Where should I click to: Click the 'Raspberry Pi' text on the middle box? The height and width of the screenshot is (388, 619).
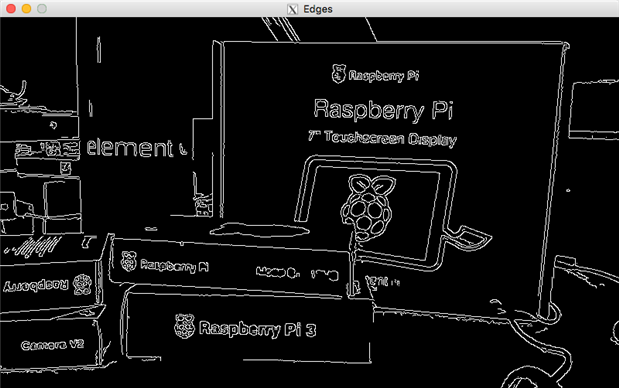point(174,266)
